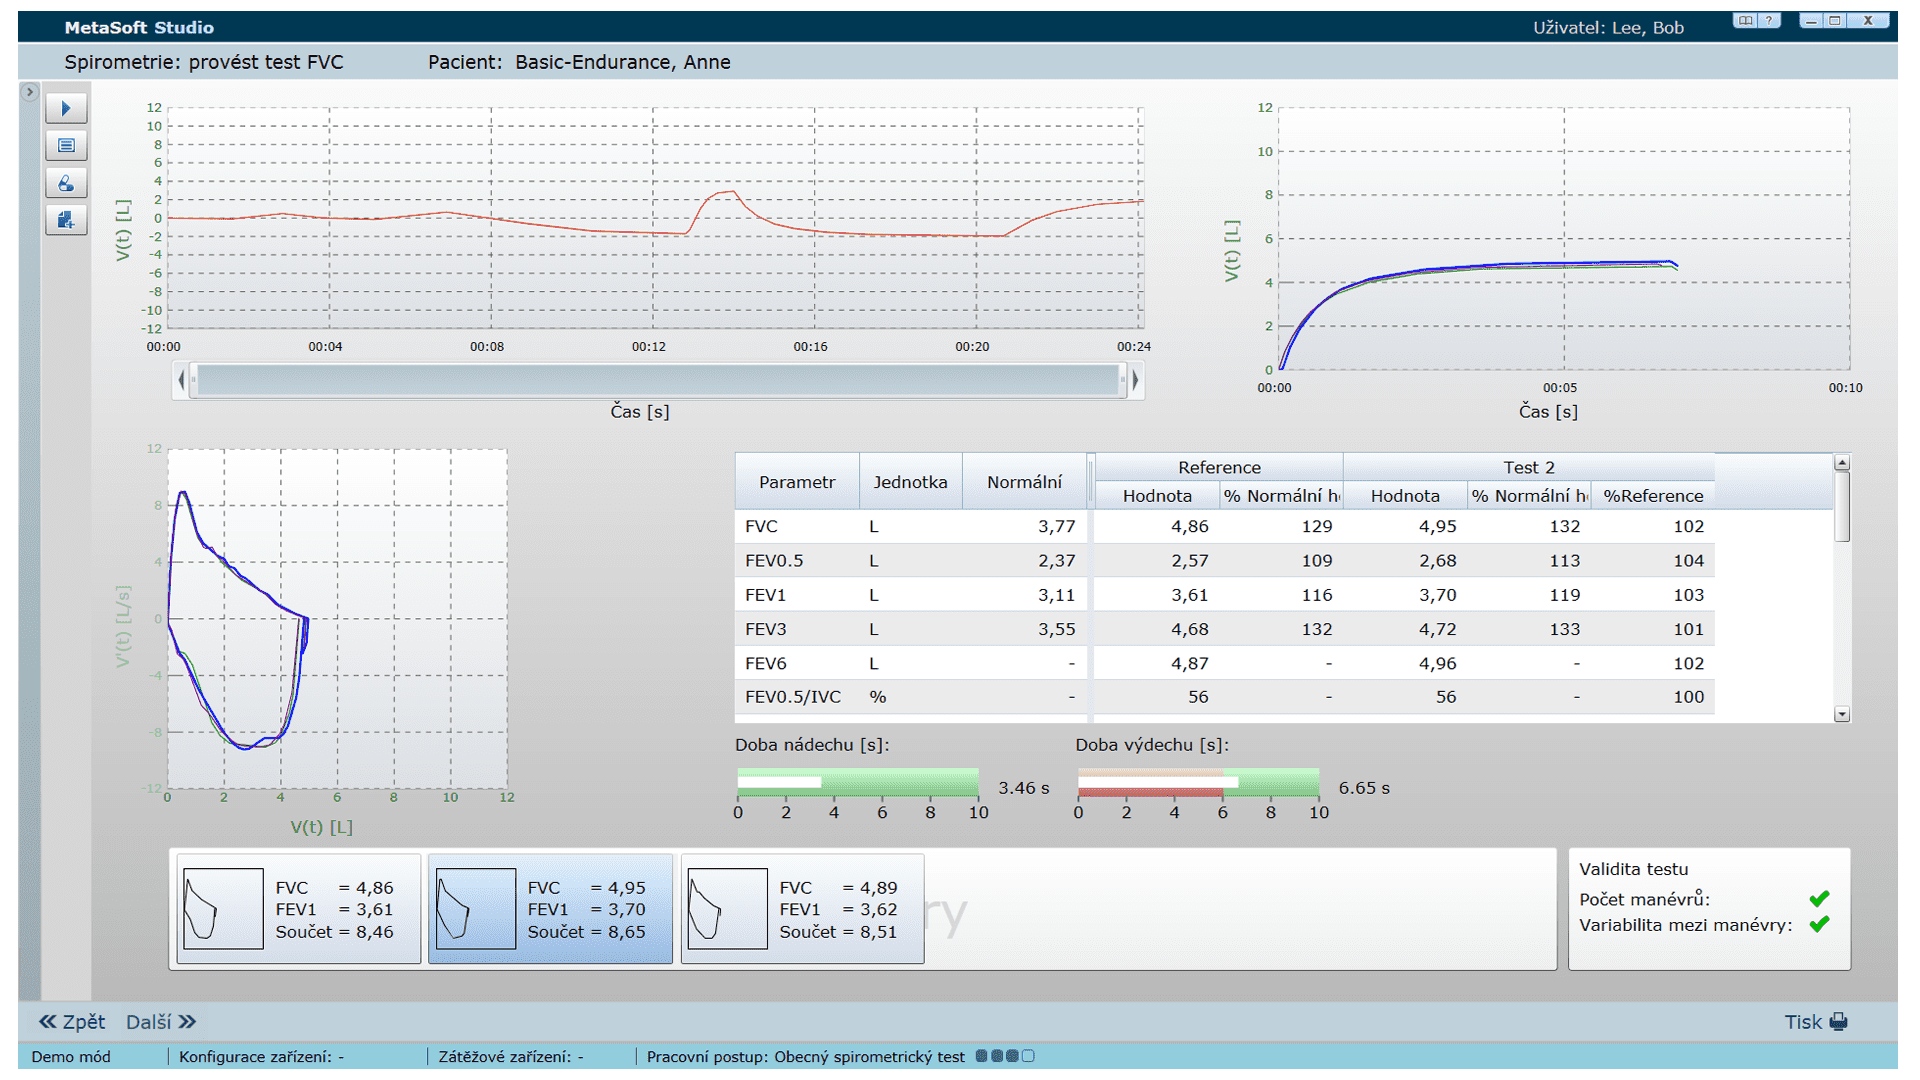1920x1080 pixels.
Task: Go back using the Zpět button
Action: click(72, 1021)
